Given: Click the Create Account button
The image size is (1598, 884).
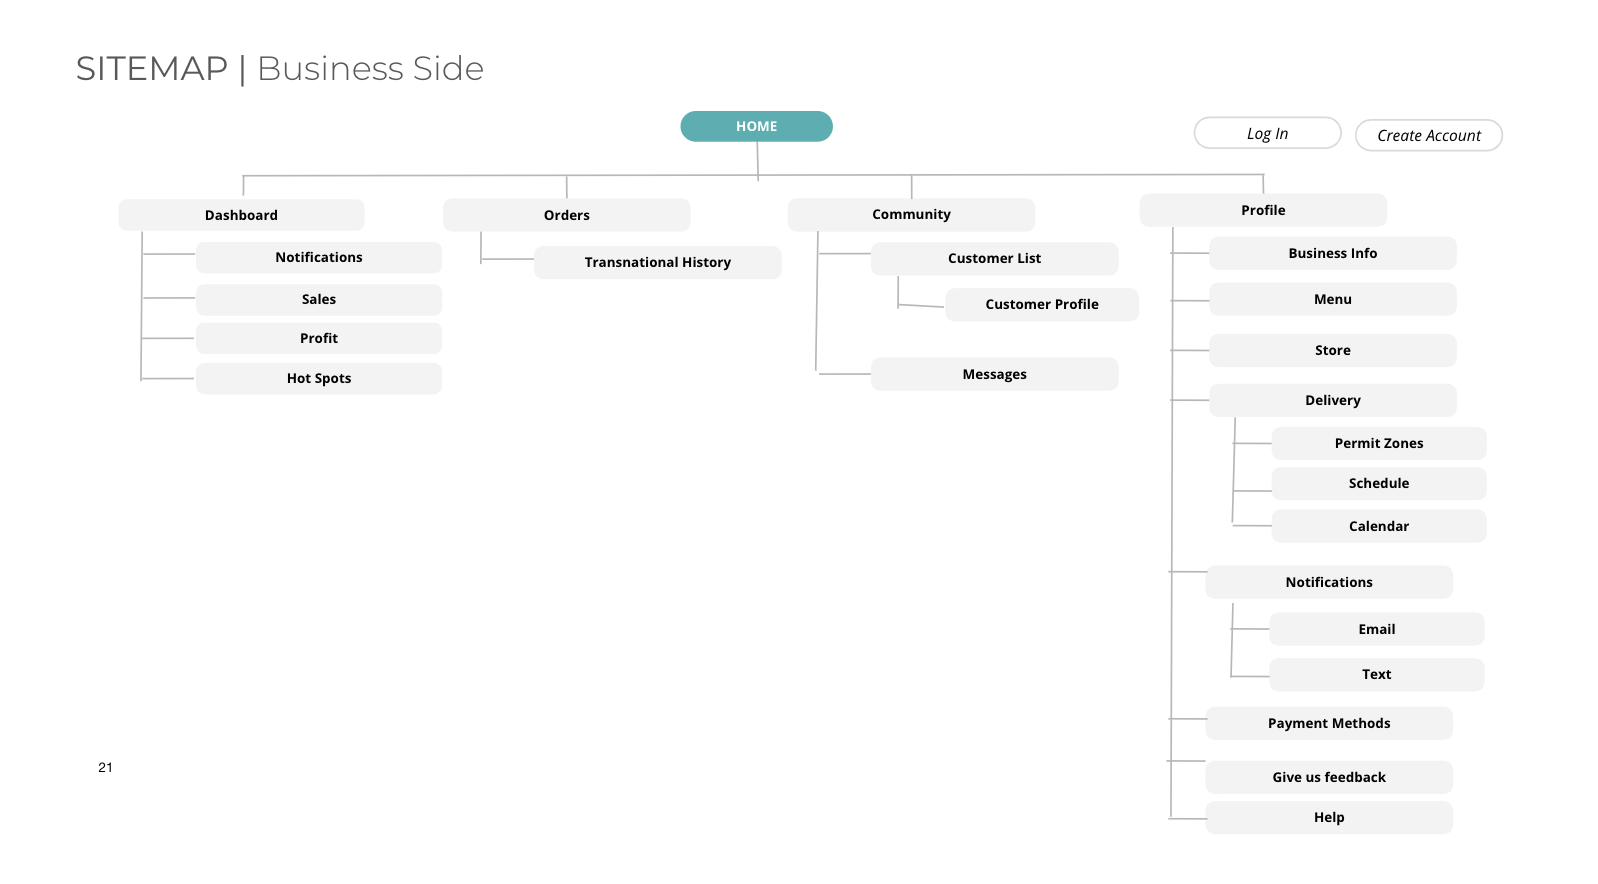Looking at the screenshot, I should click(1428, 135).
